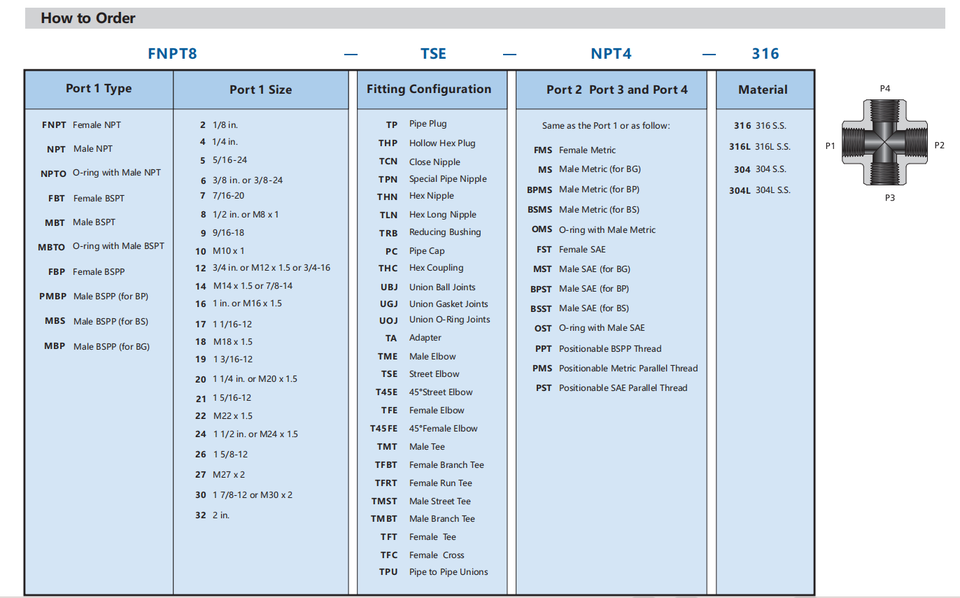Click the 'Material' column header
The width and height of the screenshot is (960, 598).
tap(762, 89)
